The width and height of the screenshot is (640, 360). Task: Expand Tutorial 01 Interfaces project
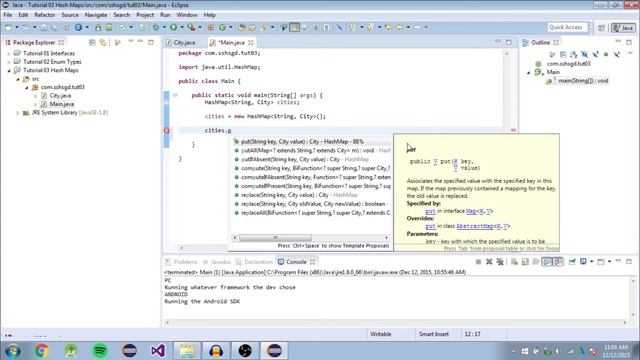click(9, 53)
